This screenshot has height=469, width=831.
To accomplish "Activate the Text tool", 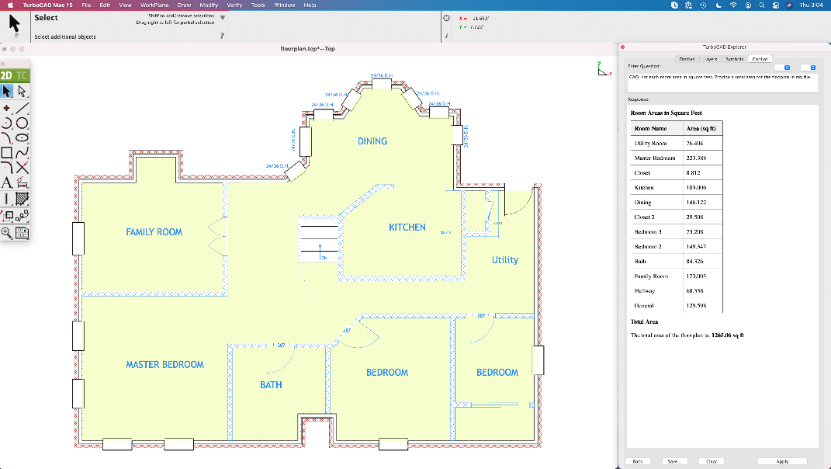I will (x=7, y=183).
